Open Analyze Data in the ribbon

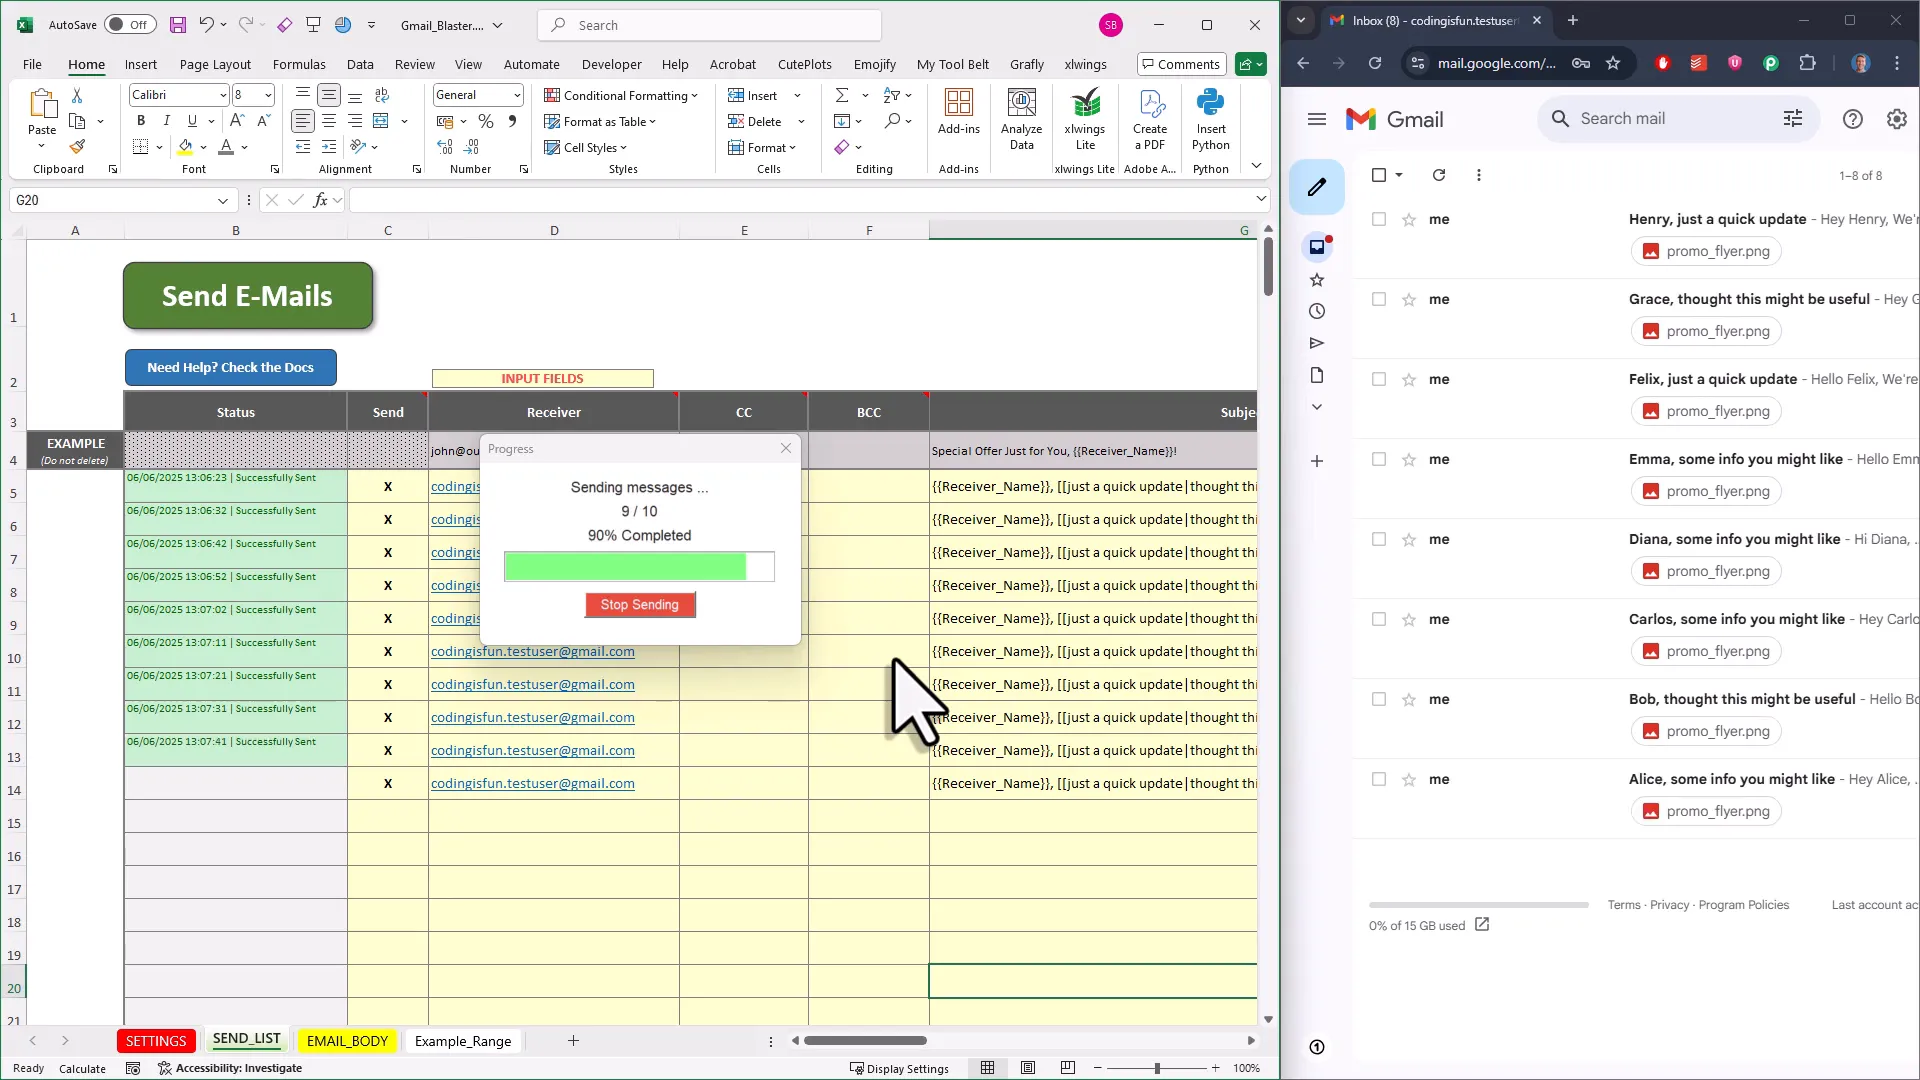1020,118
